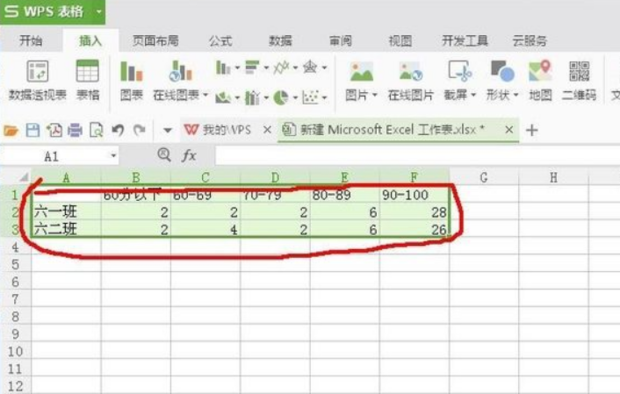Pick the scatter chart type icon
The image size is (620, 394).
(310, 97)
